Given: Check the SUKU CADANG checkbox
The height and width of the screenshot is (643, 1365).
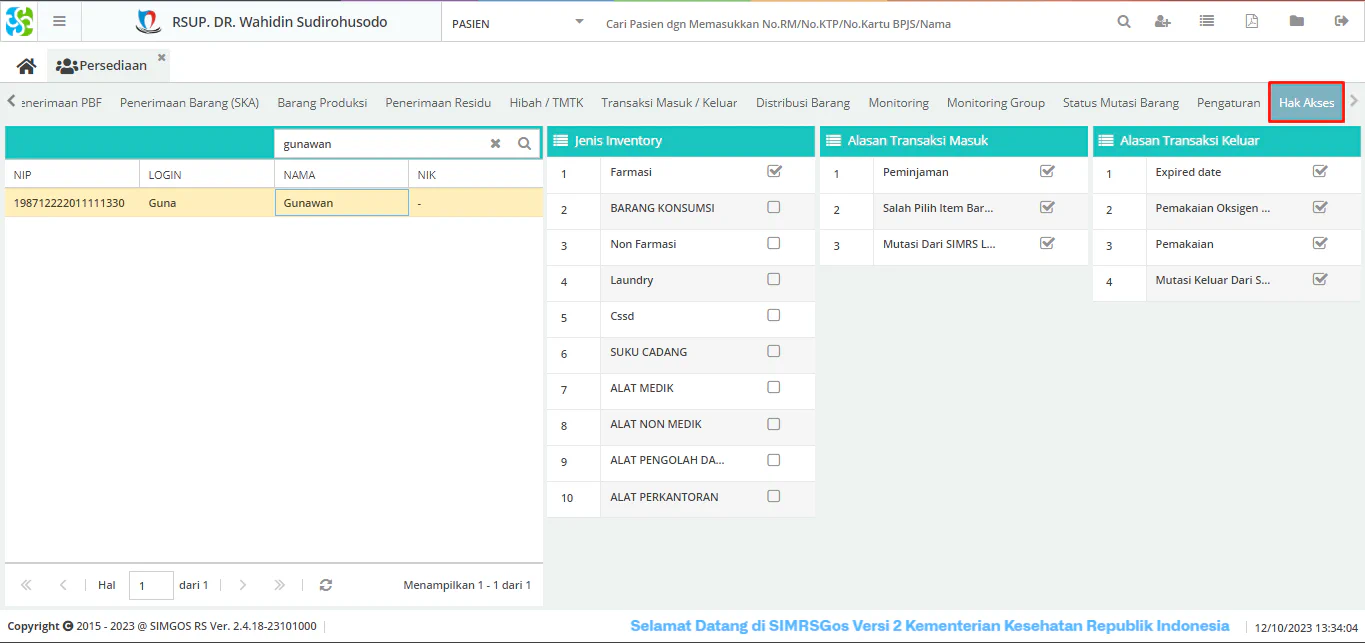Looking at the screenshot, I should (x=774, y=351).
